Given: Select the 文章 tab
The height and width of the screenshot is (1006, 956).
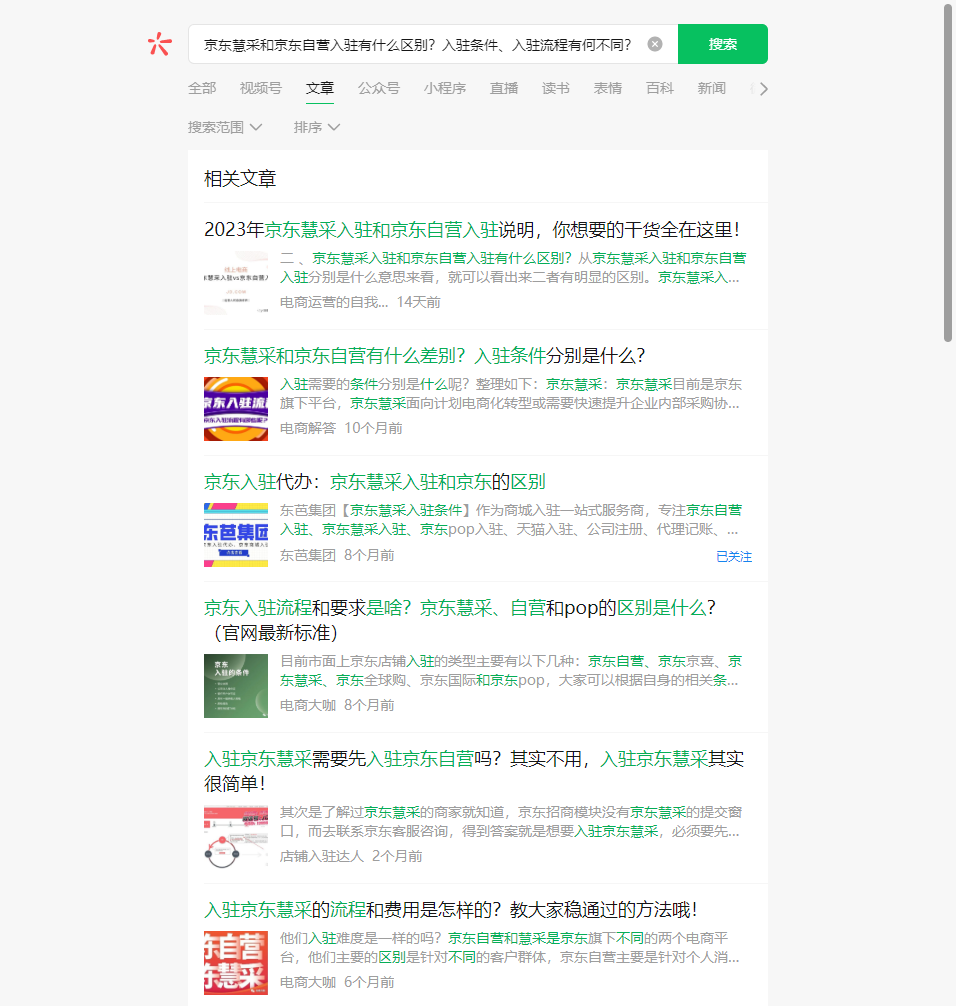Looking at the screenshot, I should tap(320, 89).
